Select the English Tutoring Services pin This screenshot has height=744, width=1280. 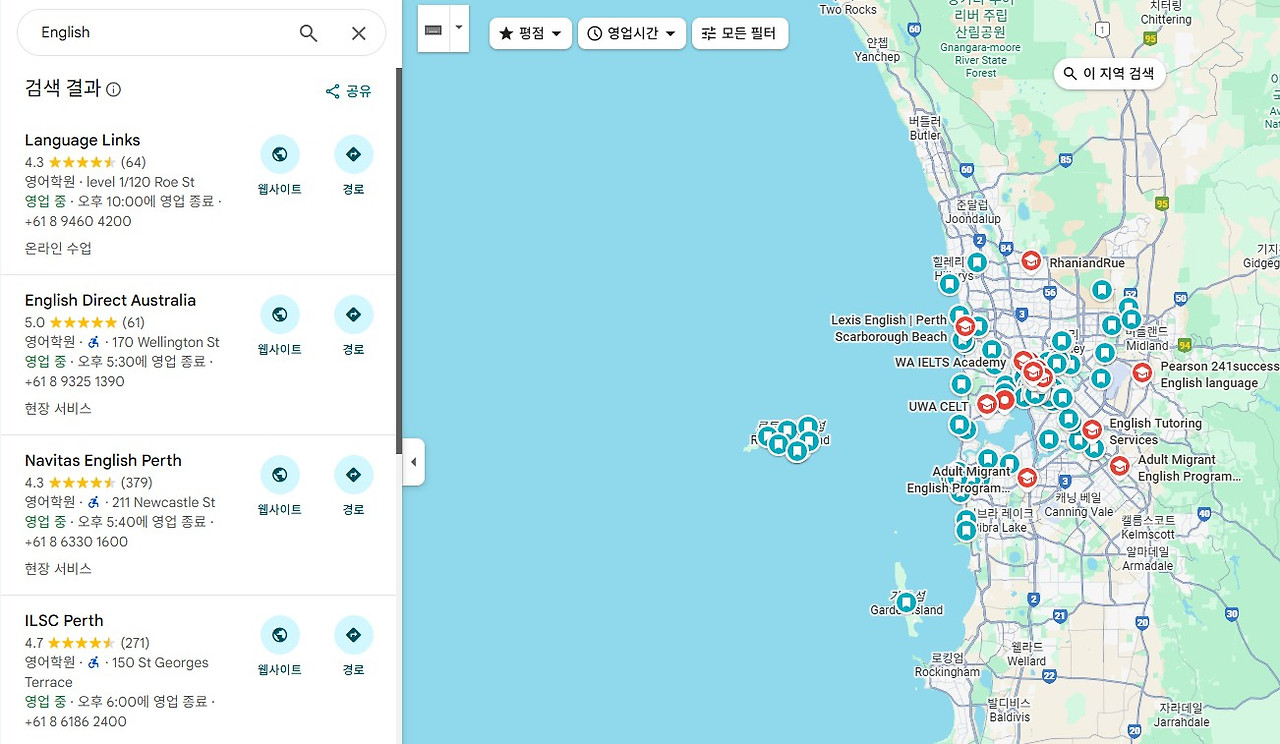[1092, 429]
